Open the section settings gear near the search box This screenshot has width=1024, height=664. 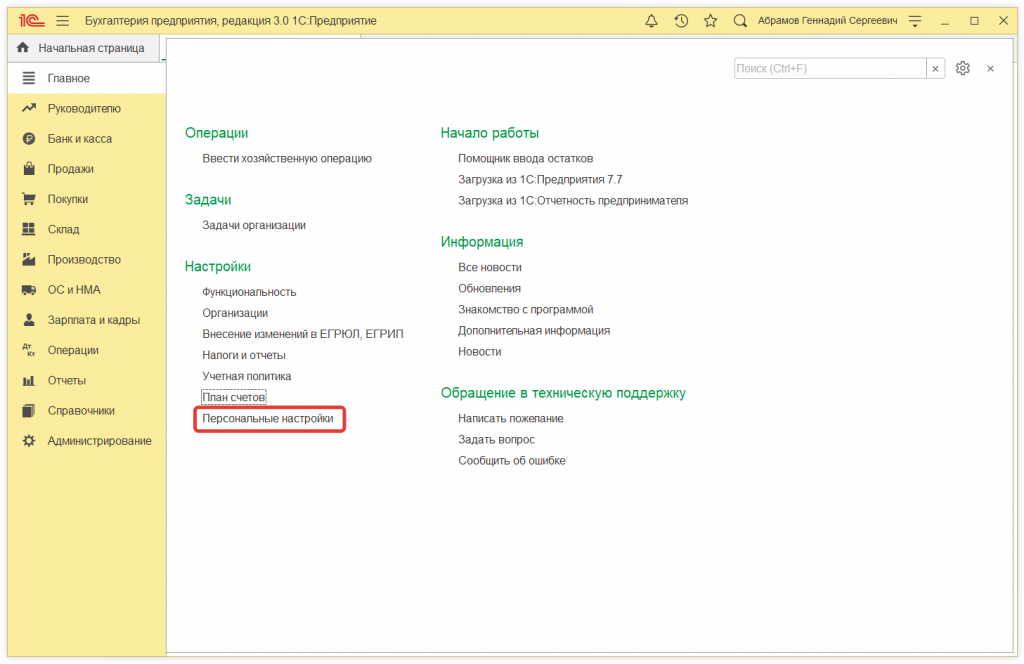pyautogui.click(x=962, y=68)
